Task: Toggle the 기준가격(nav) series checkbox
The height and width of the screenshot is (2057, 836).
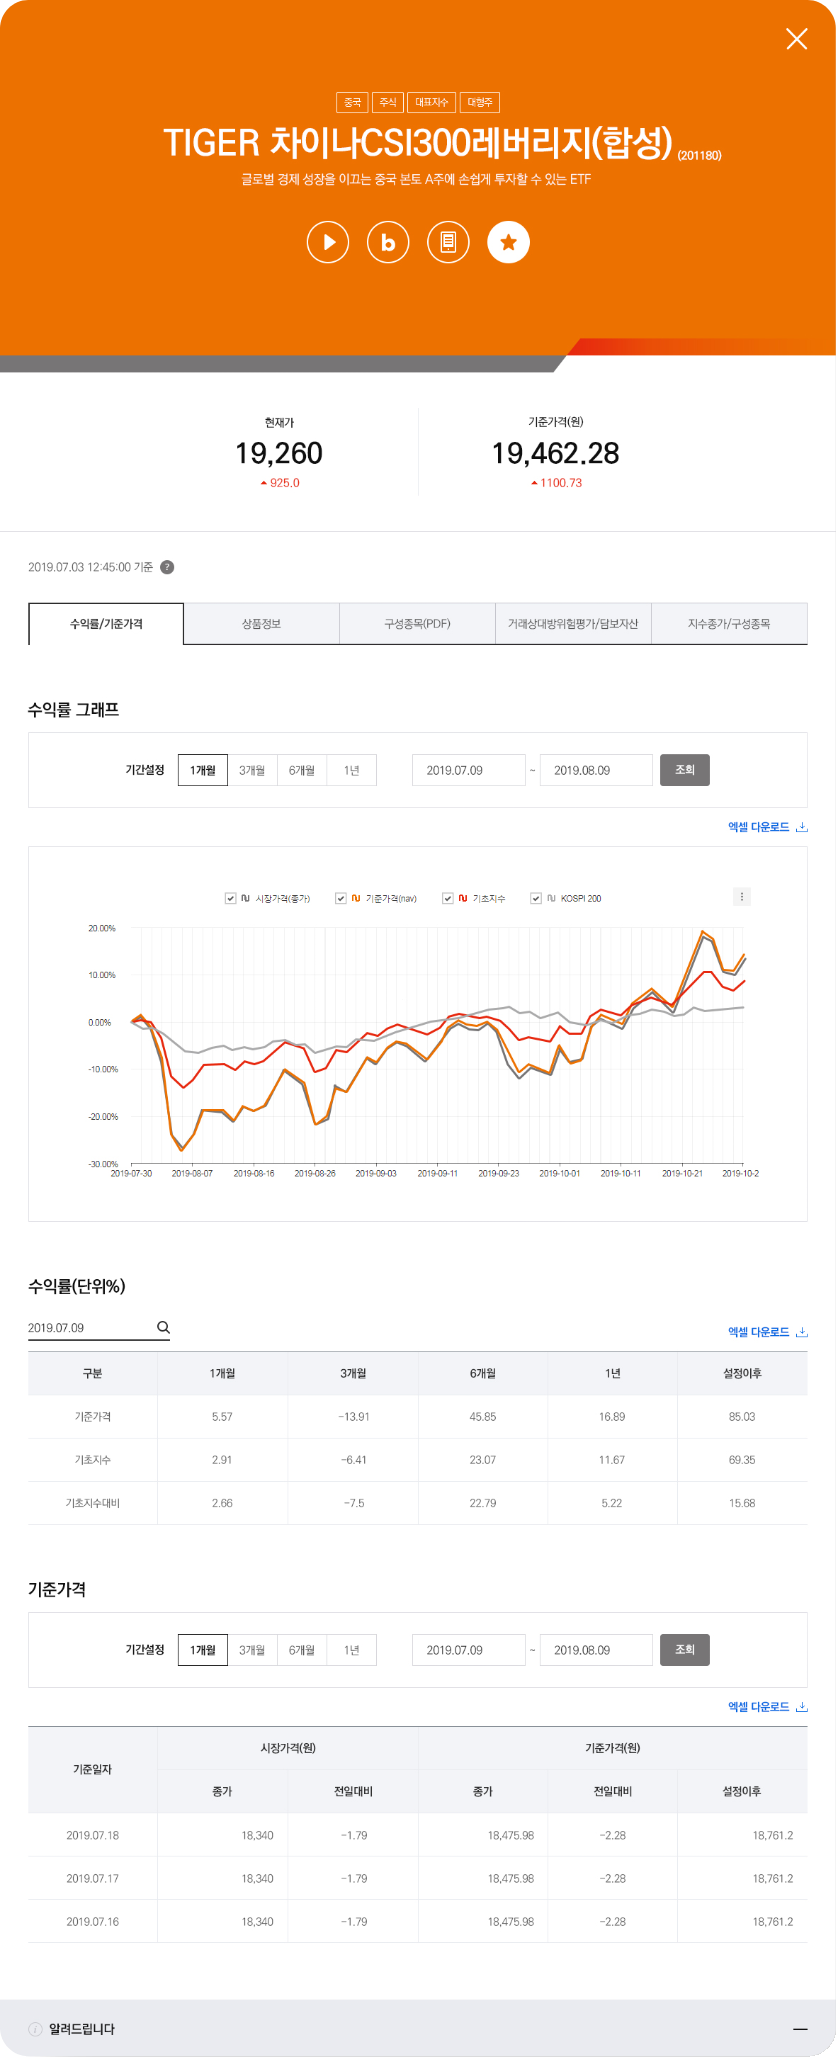Action: point(341,898)
